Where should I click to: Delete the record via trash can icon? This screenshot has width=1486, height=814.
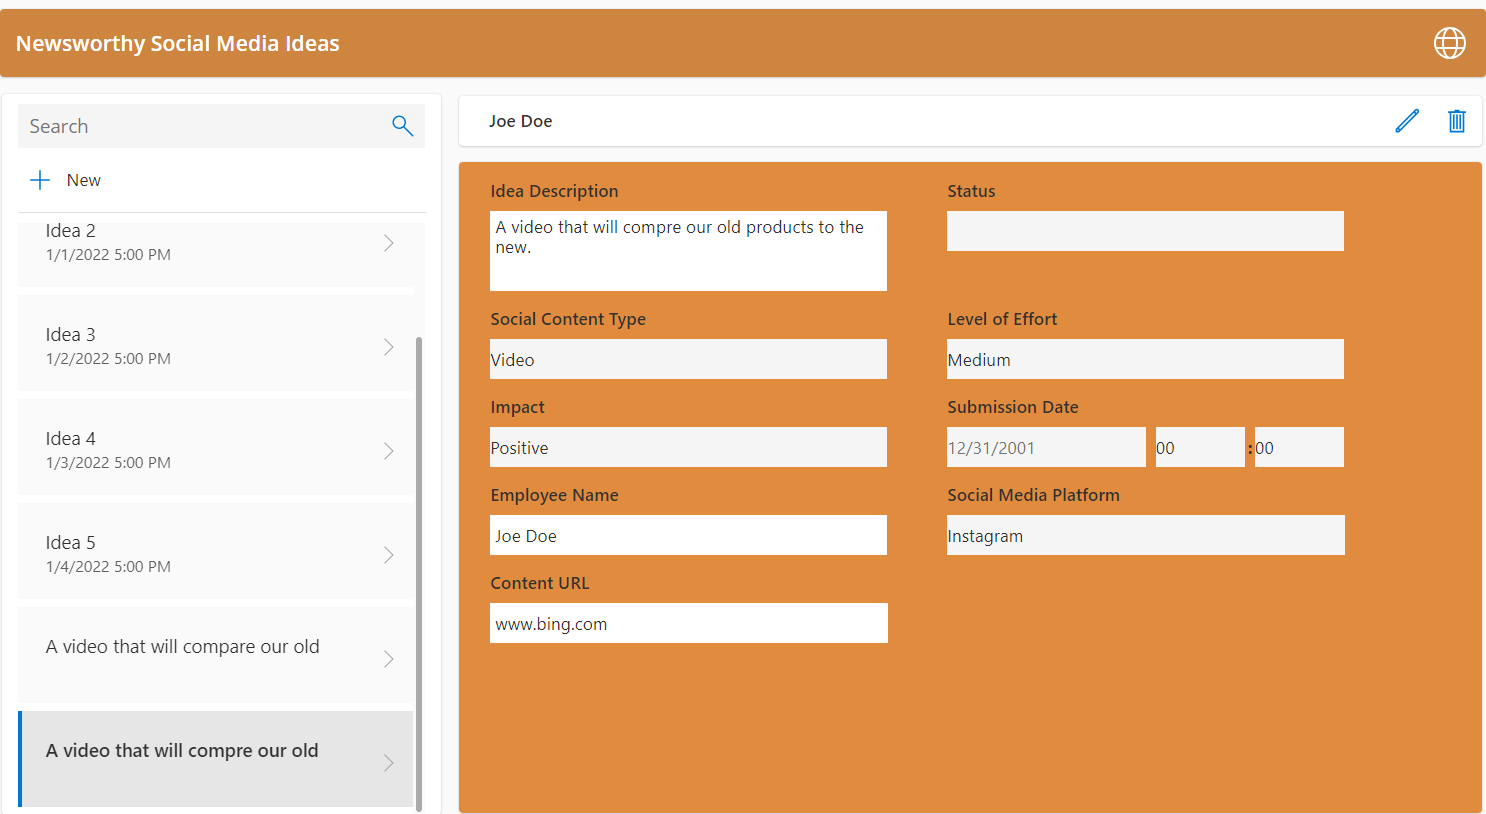coord(1456,120)
